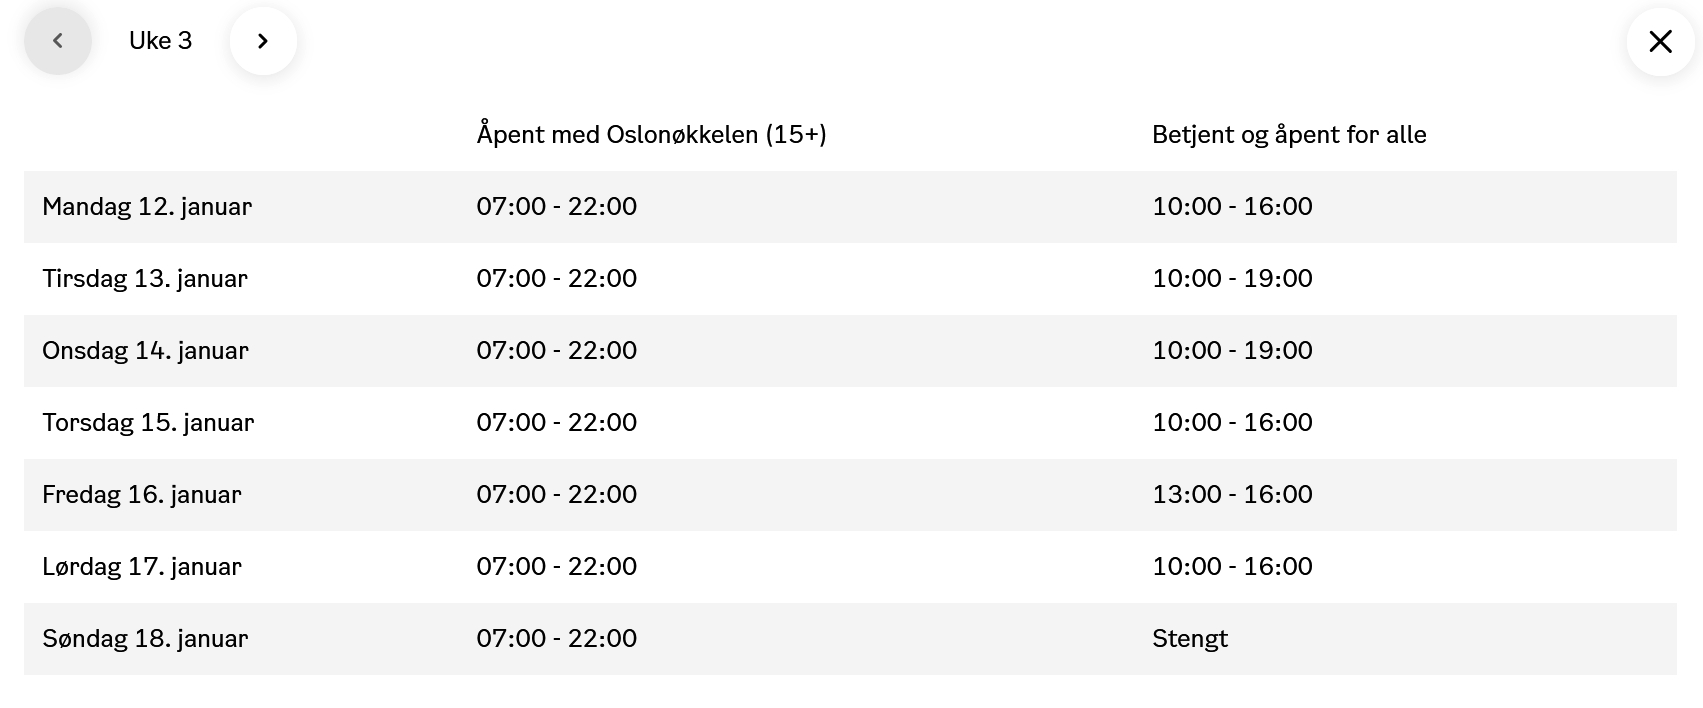
Task: Click the 'Stengt' status for Sunday
Action: click(1189, 639)
